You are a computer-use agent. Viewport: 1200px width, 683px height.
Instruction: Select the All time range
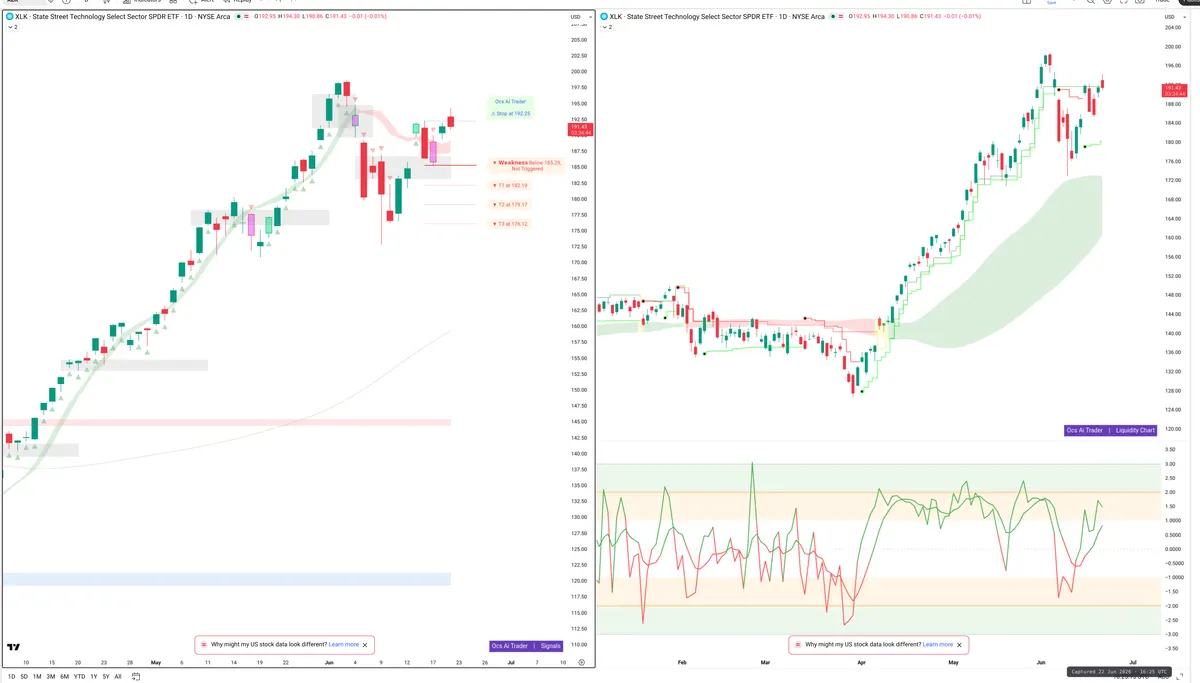[x=118, y=677]
